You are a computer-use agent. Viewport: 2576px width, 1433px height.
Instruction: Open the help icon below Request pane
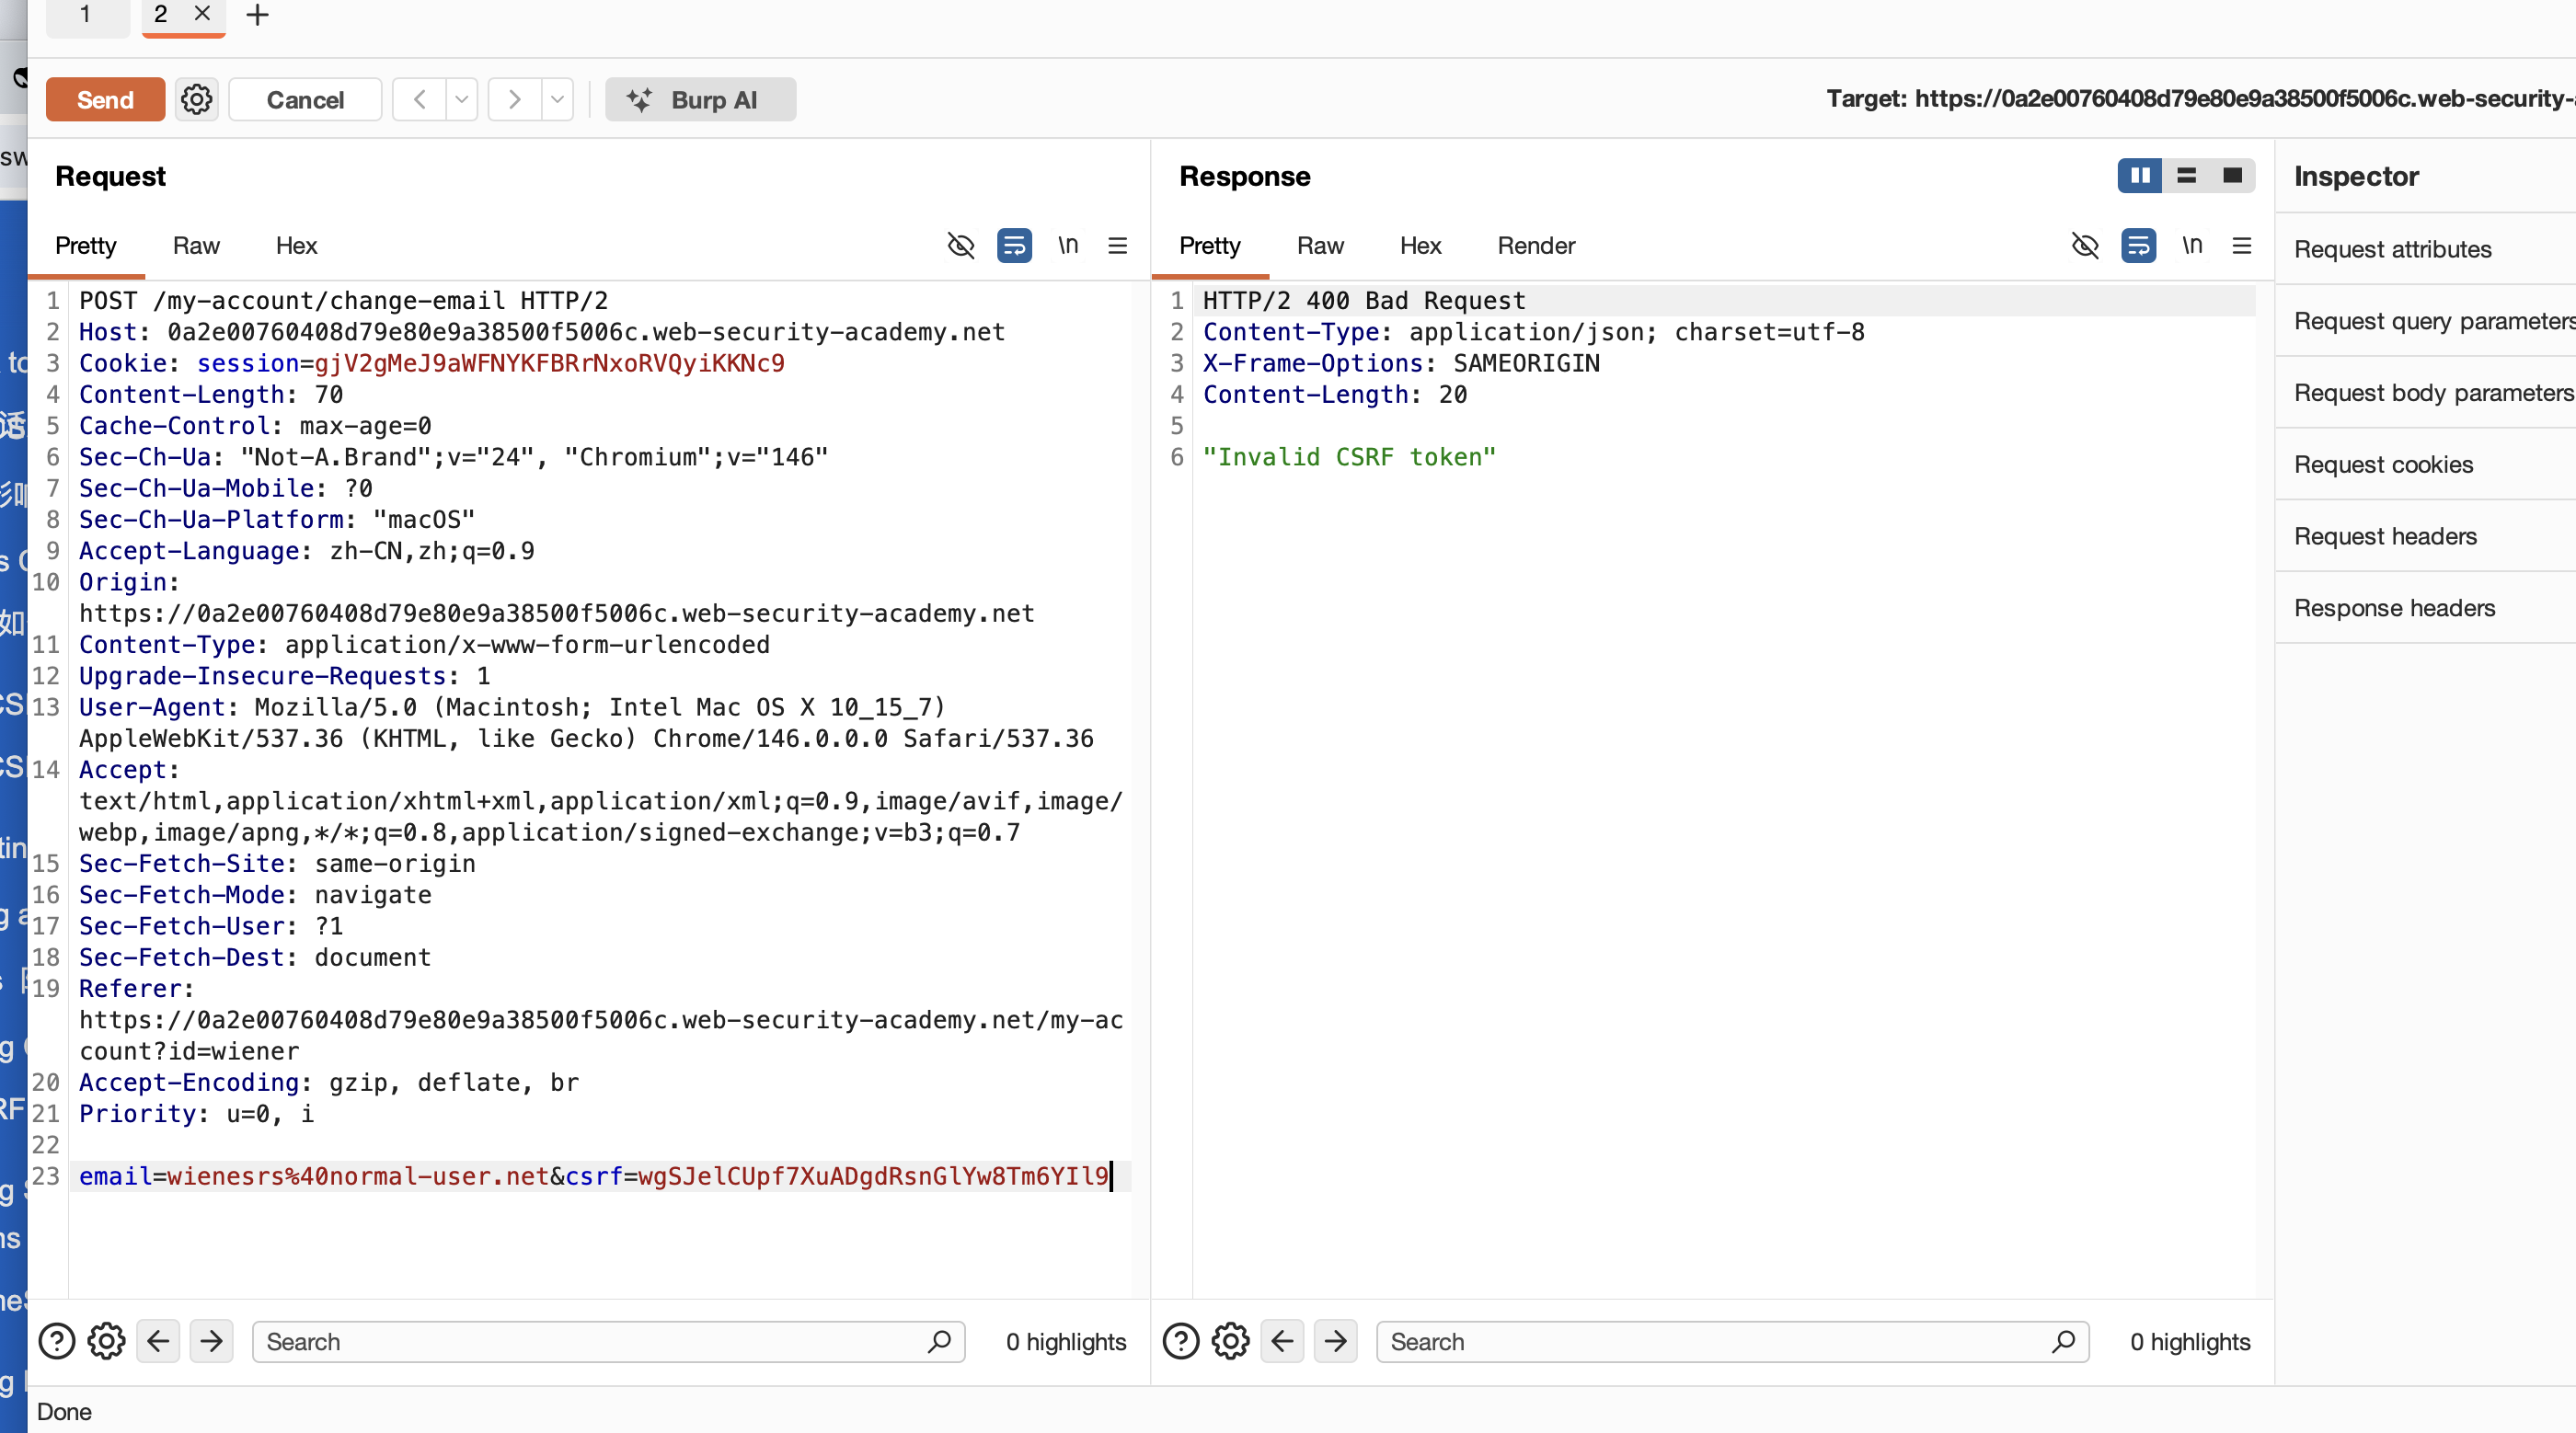click(57, 1341)
